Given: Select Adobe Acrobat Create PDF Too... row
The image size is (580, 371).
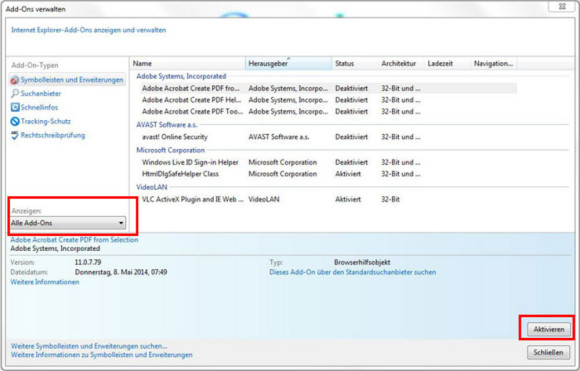Looking at the screenshot, I should tap(324, 111).
